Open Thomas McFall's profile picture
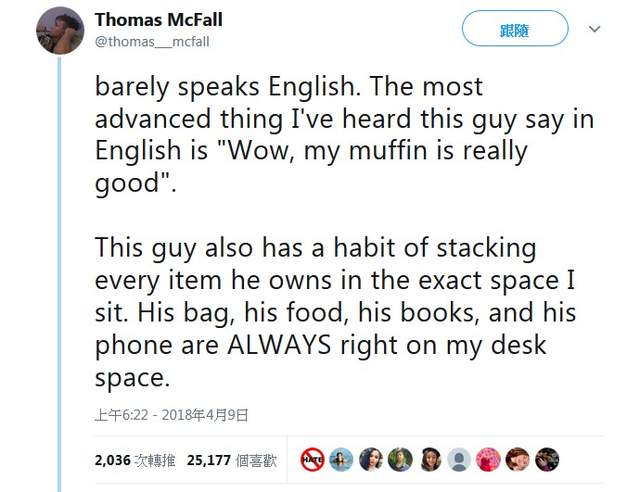 coord(60,30)
